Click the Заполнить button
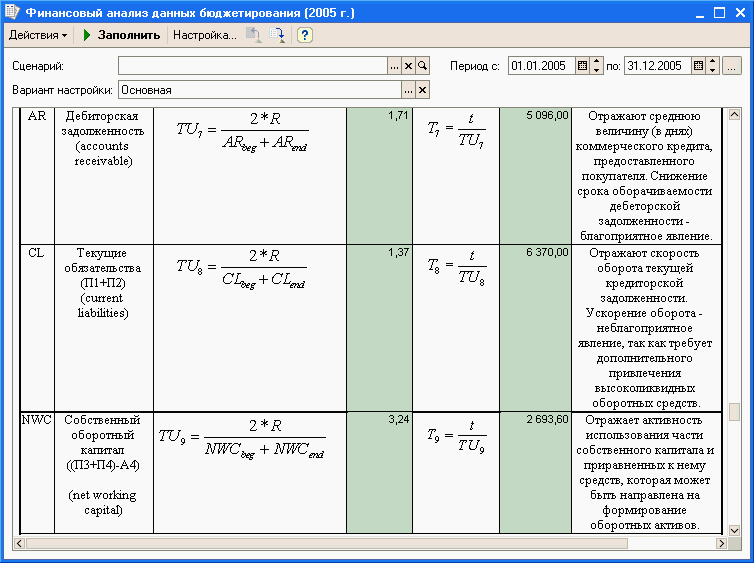 click(x=128, y=35)
